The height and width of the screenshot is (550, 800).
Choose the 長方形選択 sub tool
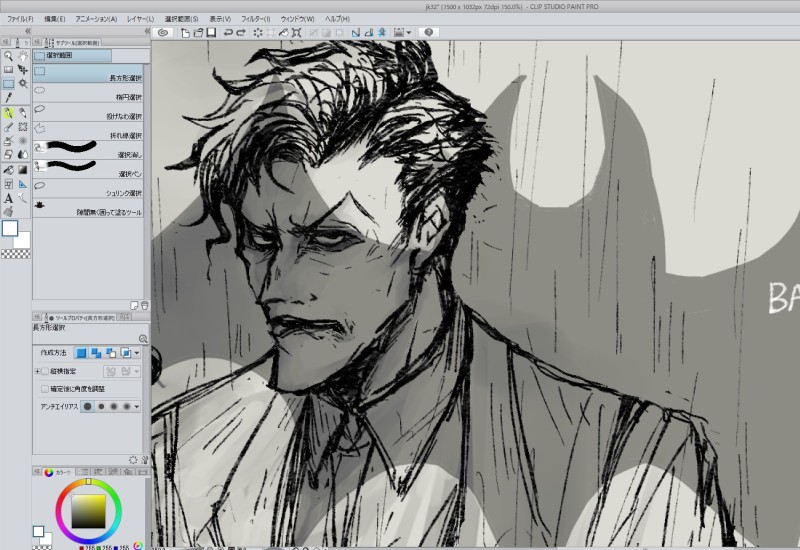point(88,73)
